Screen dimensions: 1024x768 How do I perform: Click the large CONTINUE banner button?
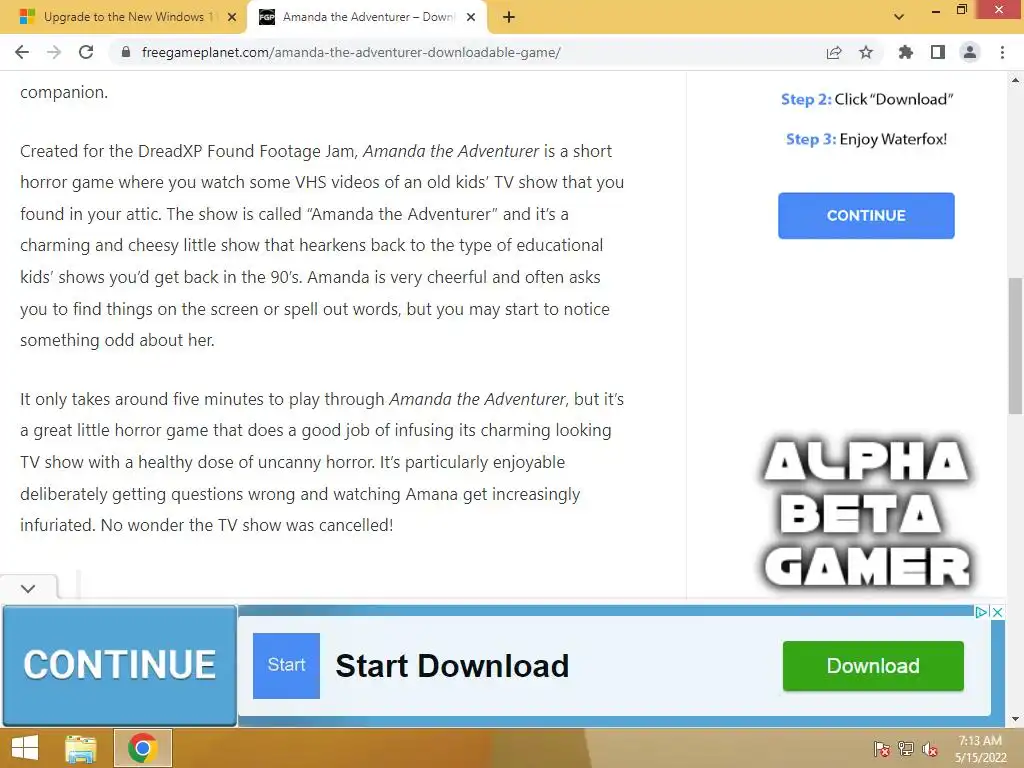120,665
